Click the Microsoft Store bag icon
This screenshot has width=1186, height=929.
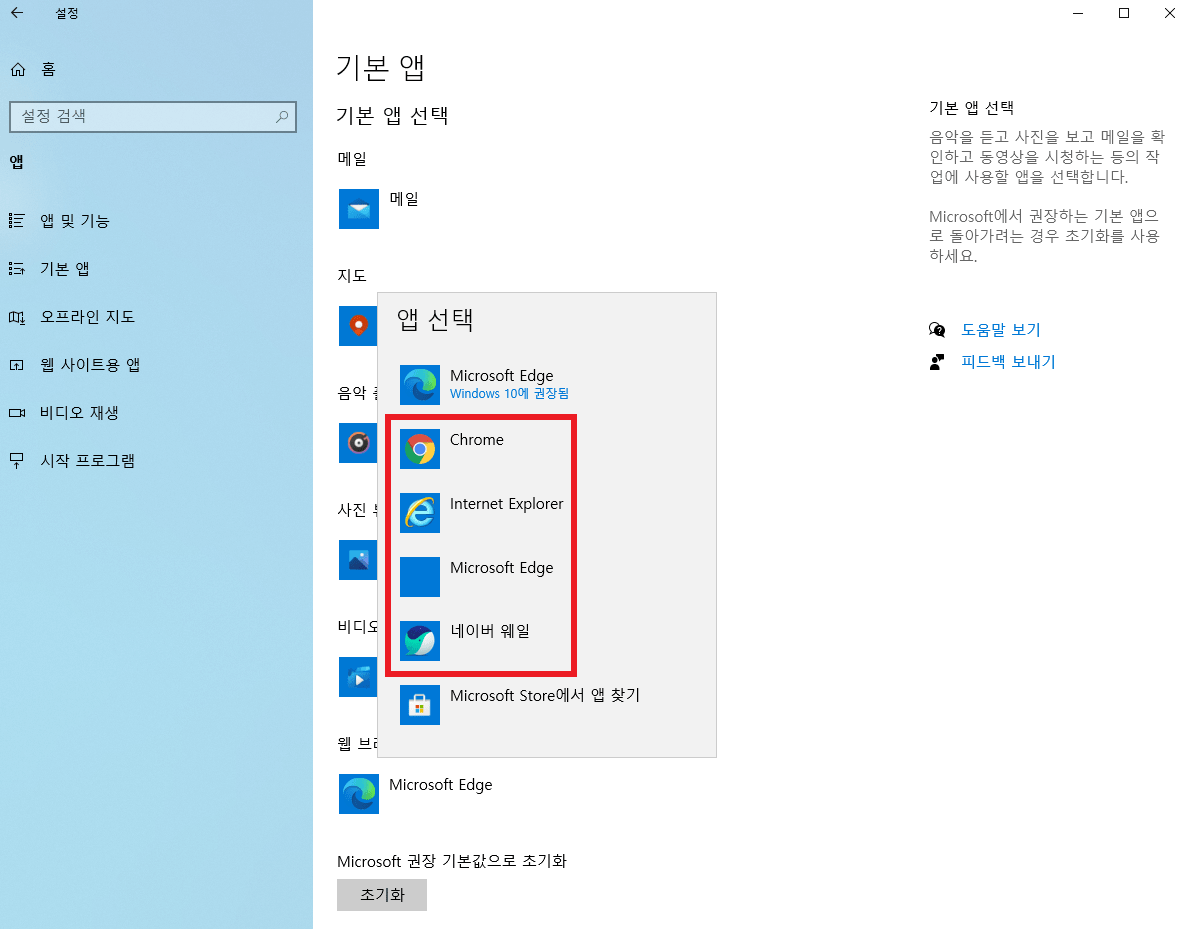point(420,705)
